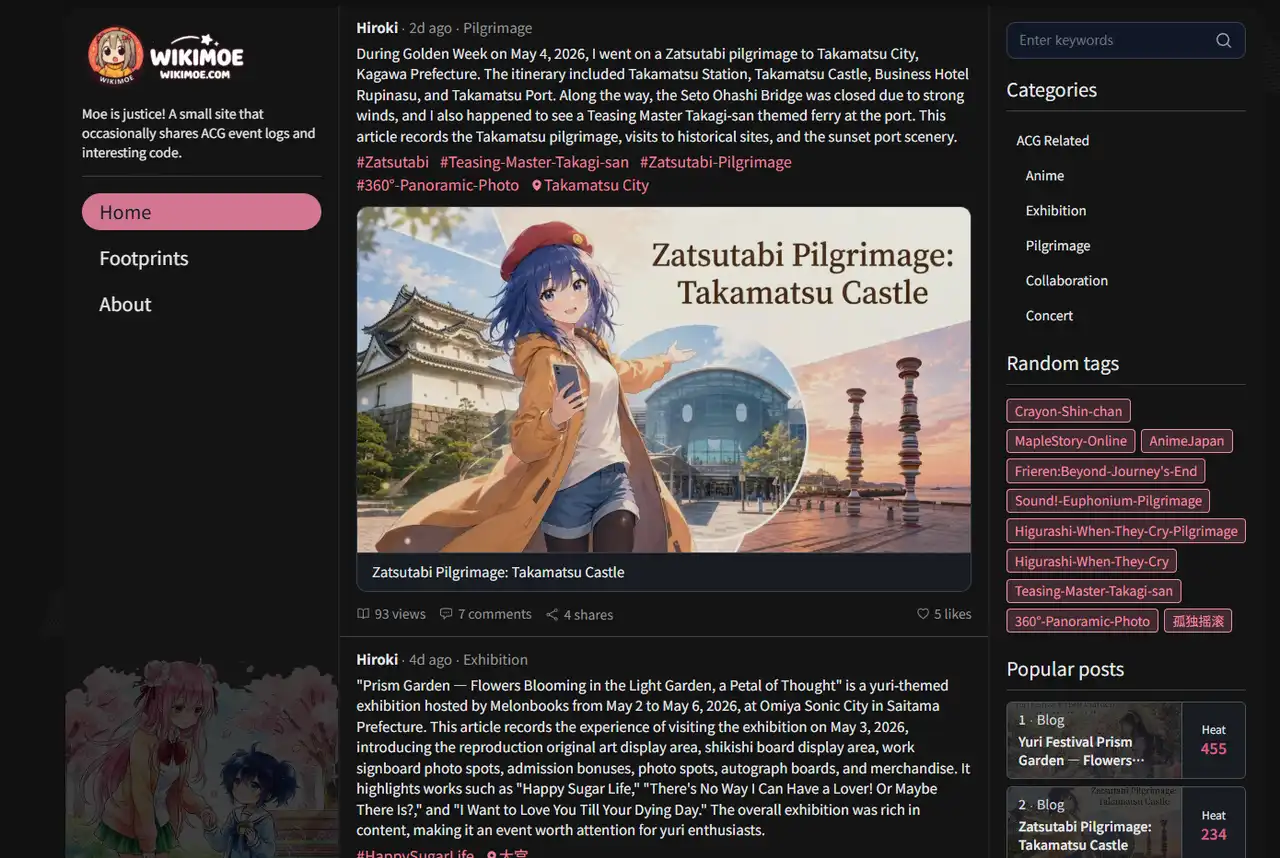
Task: Click the Heat 455 value
Action: 1214,749
